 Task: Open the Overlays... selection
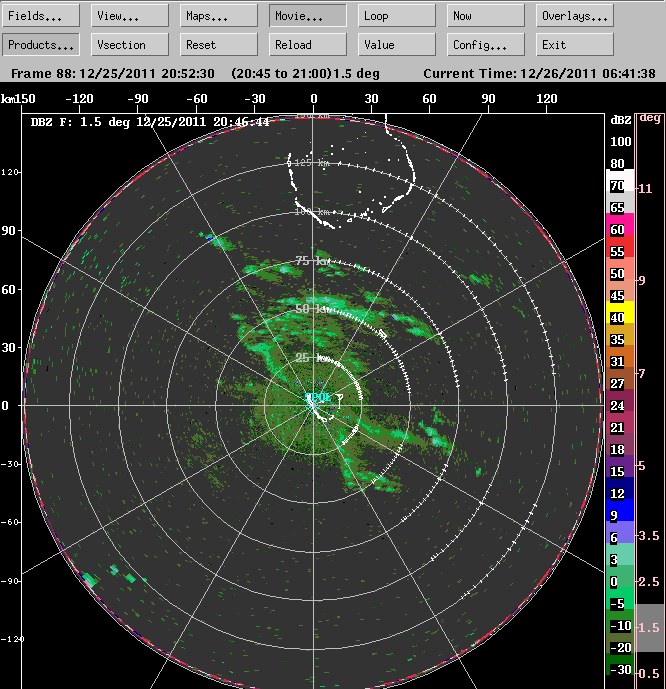[575, 16]
